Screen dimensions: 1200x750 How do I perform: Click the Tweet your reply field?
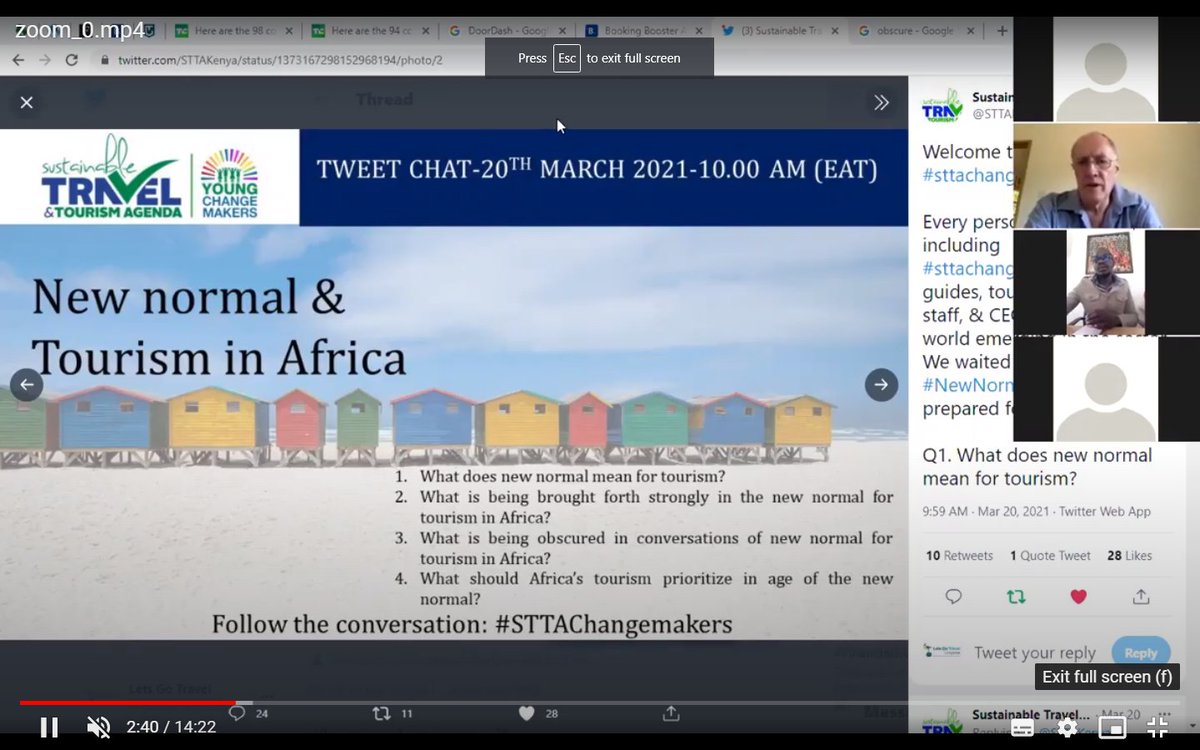pyautogui.click(x=1035, y=652)
